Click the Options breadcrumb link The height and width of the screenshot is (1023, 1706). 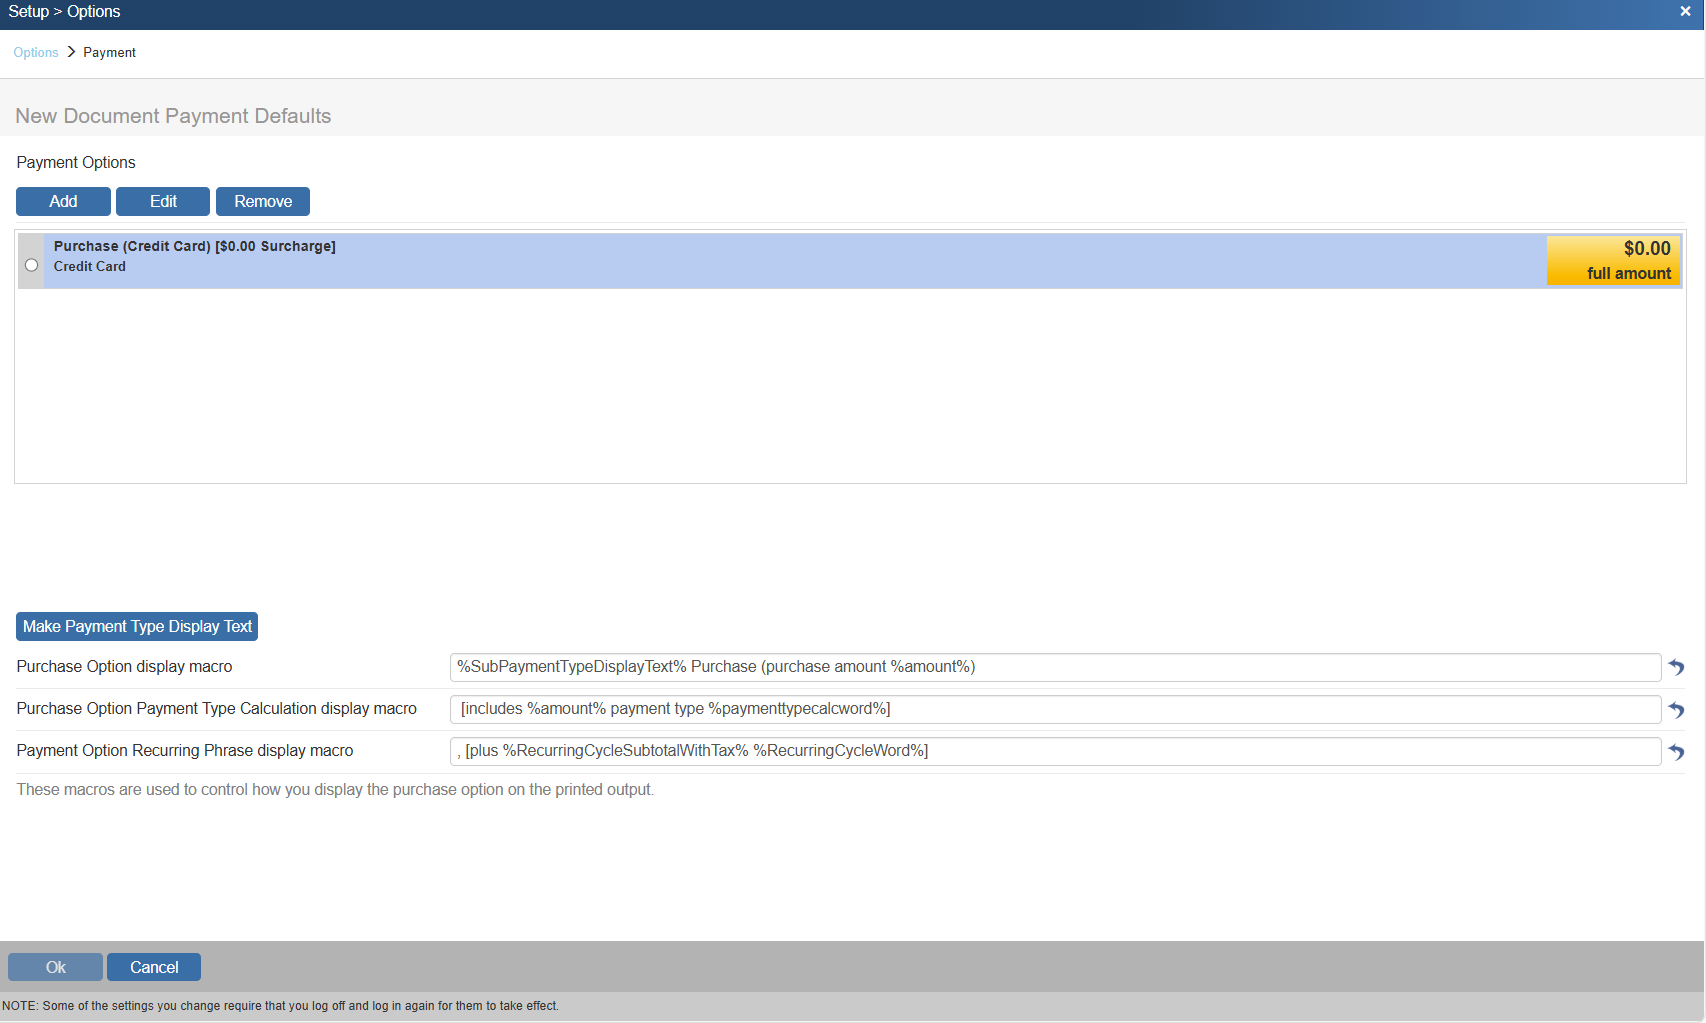pyautogui.click(x=36, y=53)
